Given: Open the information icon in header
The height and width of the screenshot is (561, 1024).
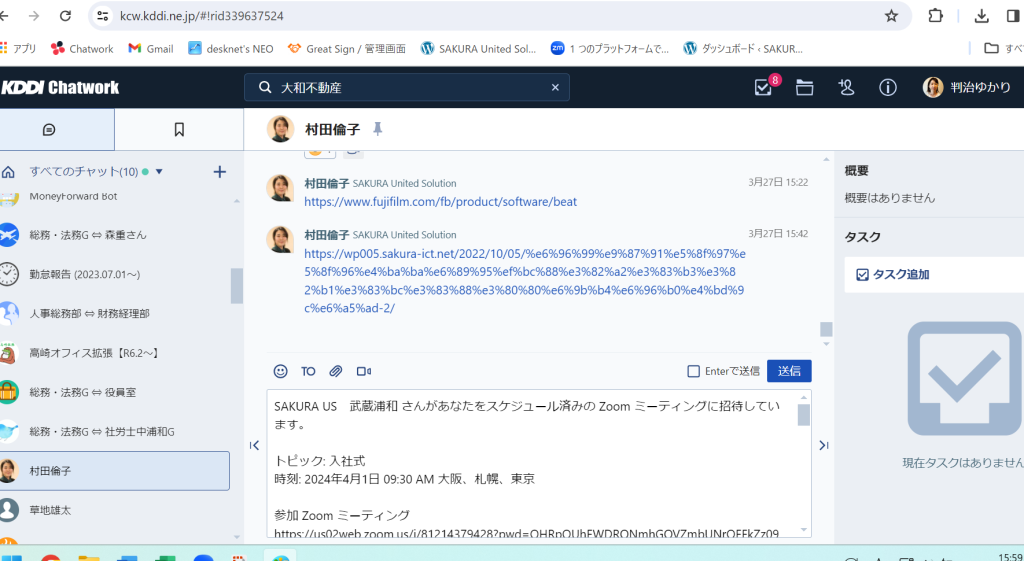Looking at the screenshot, I should pyautogui.click(x=887, y=88).
